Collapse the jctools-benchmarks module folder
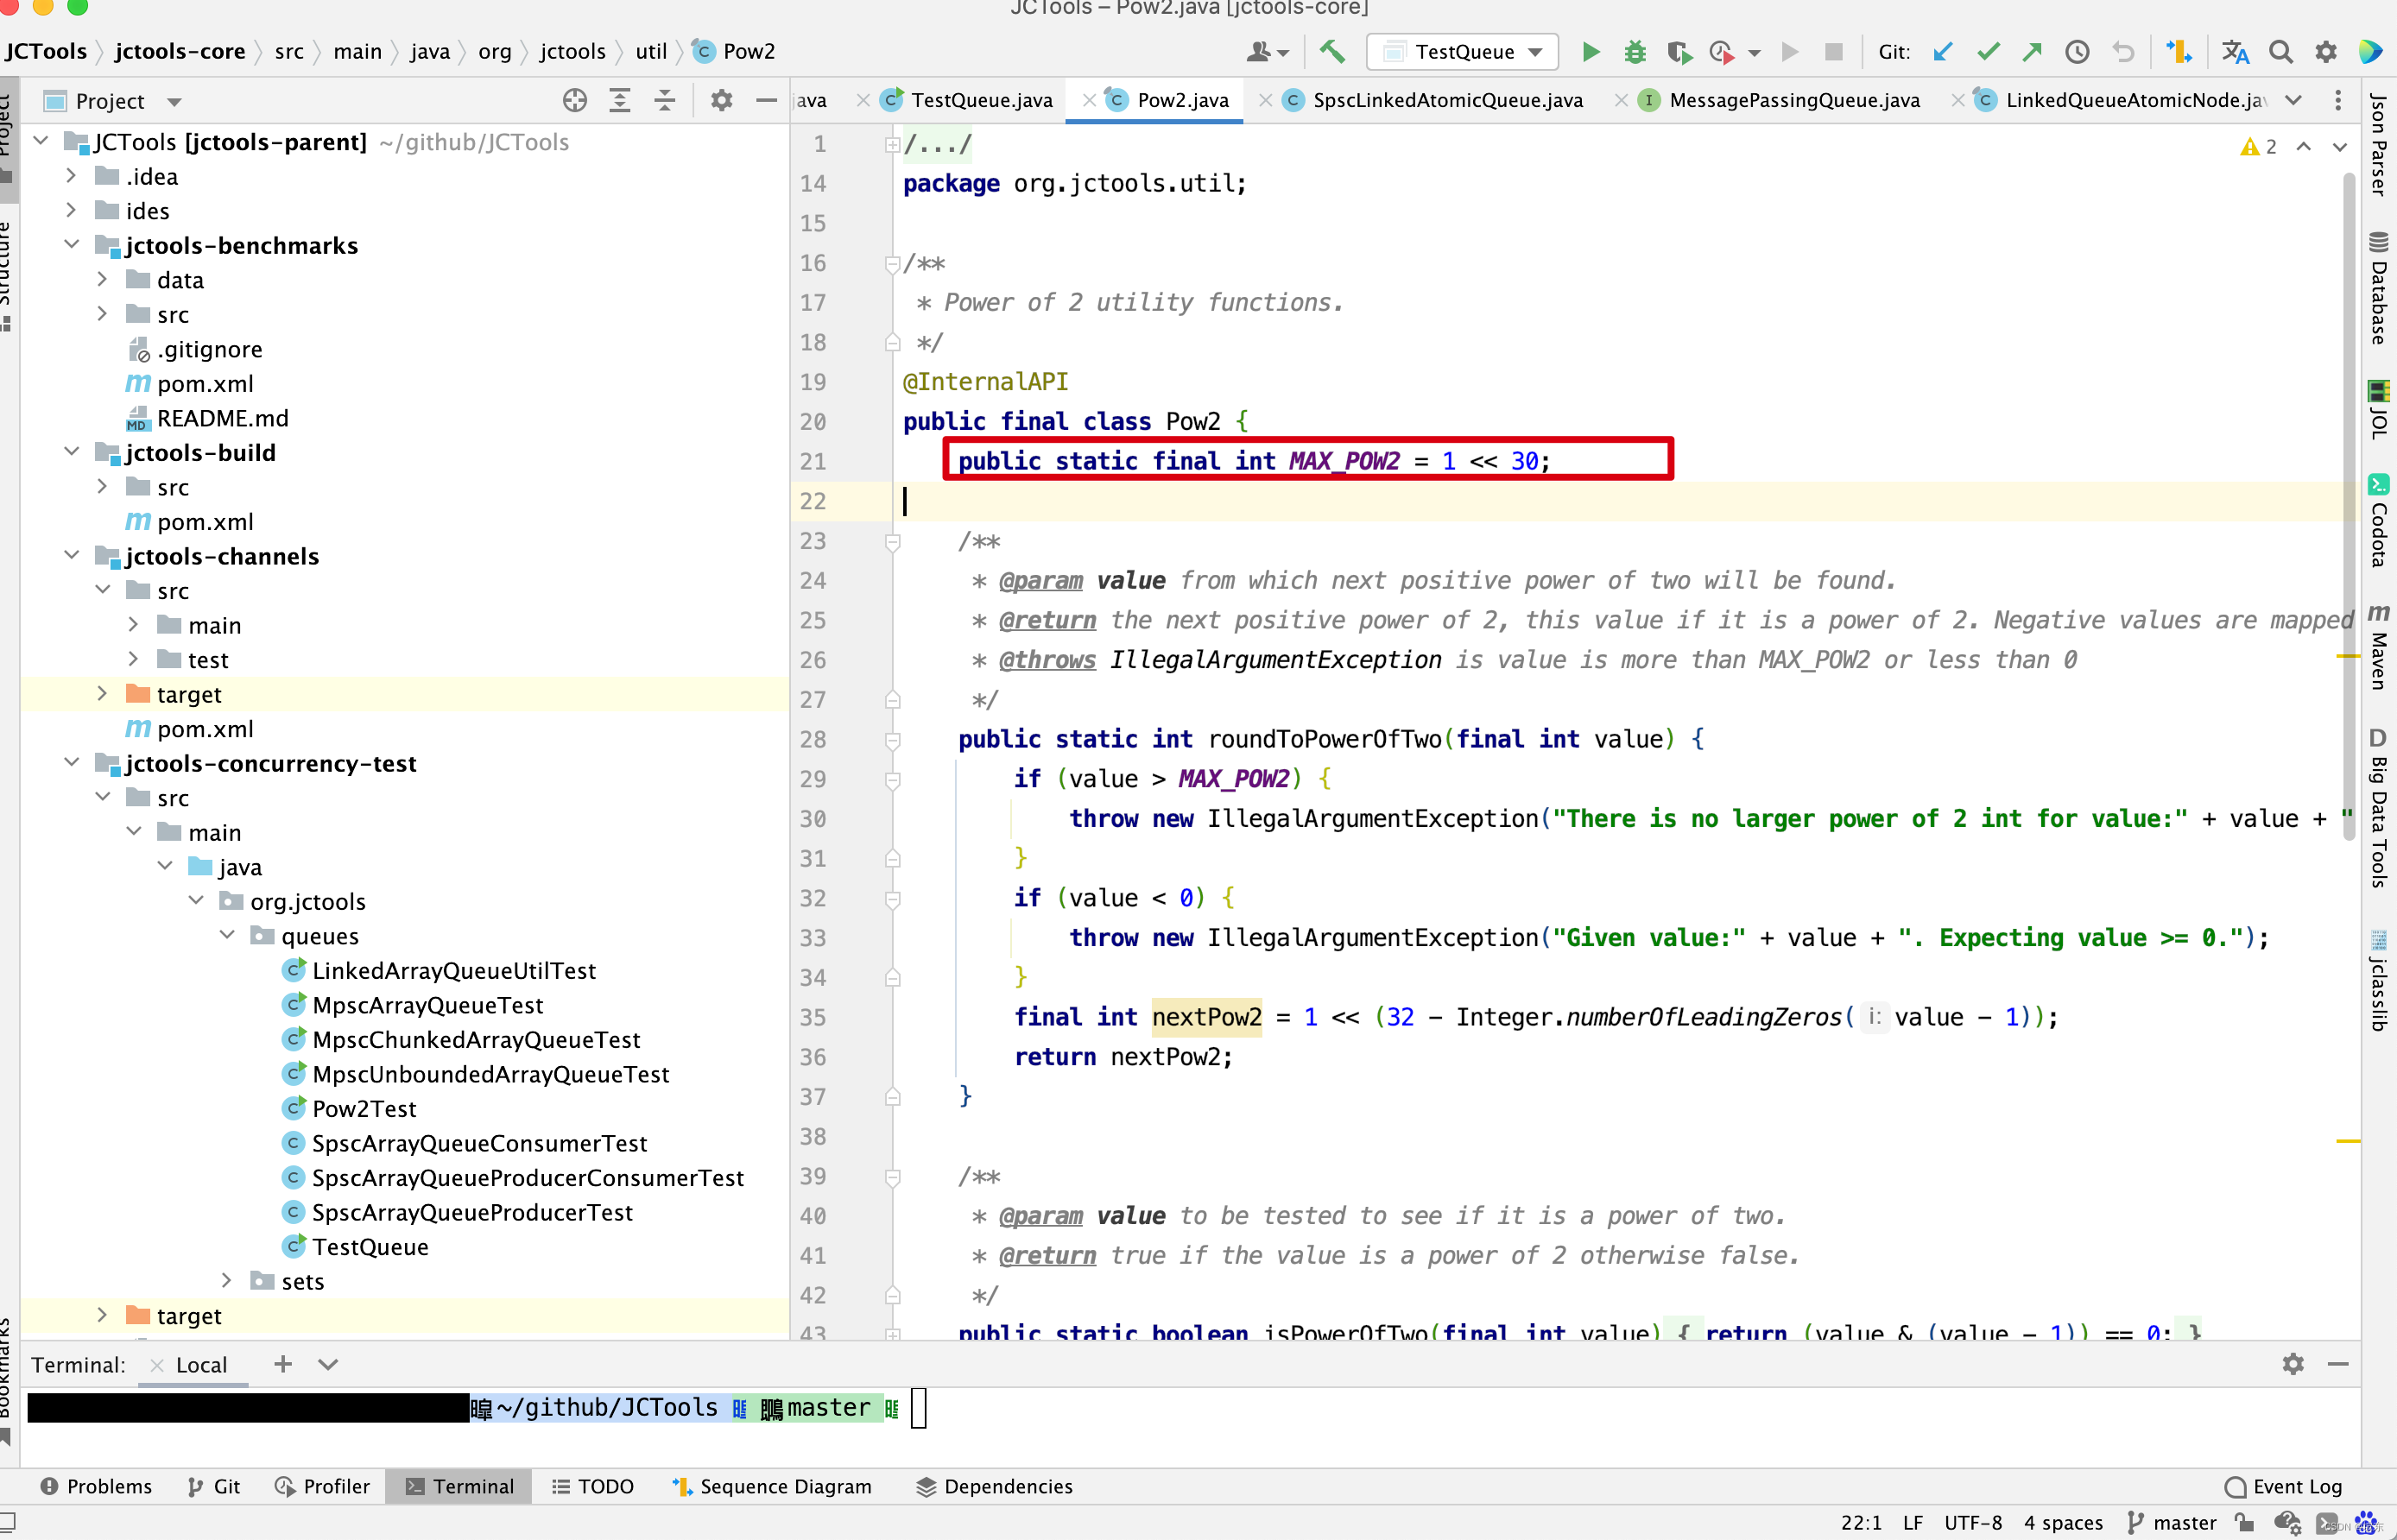 pos(71,245)
